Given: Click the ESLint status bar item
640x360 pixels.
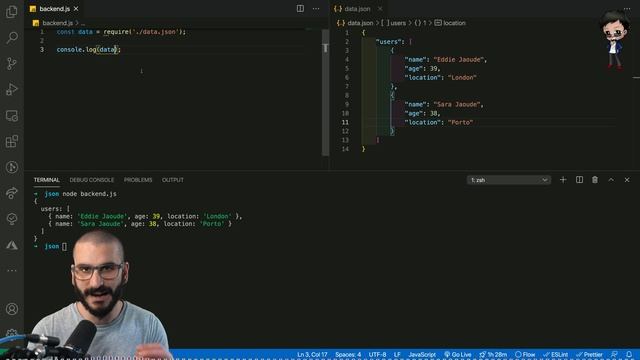Looking at the screenshot, I should (556, 355).
